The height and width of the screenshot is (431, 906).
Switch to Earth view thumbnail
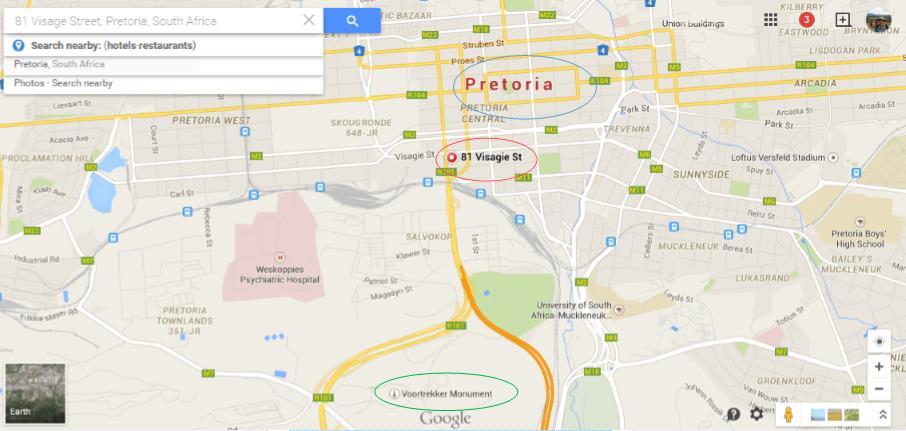click(x=35, y=393)
